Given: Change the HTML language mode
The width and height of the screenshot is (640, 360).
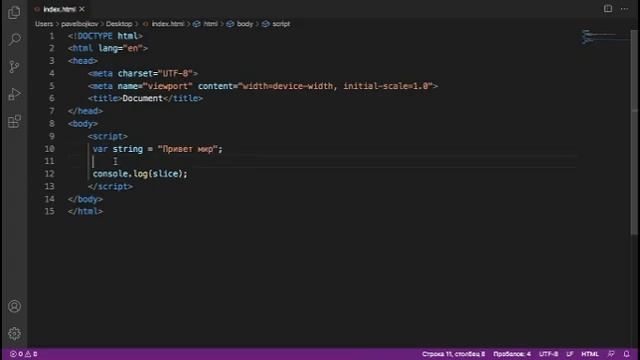Looking at the screenshot, I should (x=590, y=354).
